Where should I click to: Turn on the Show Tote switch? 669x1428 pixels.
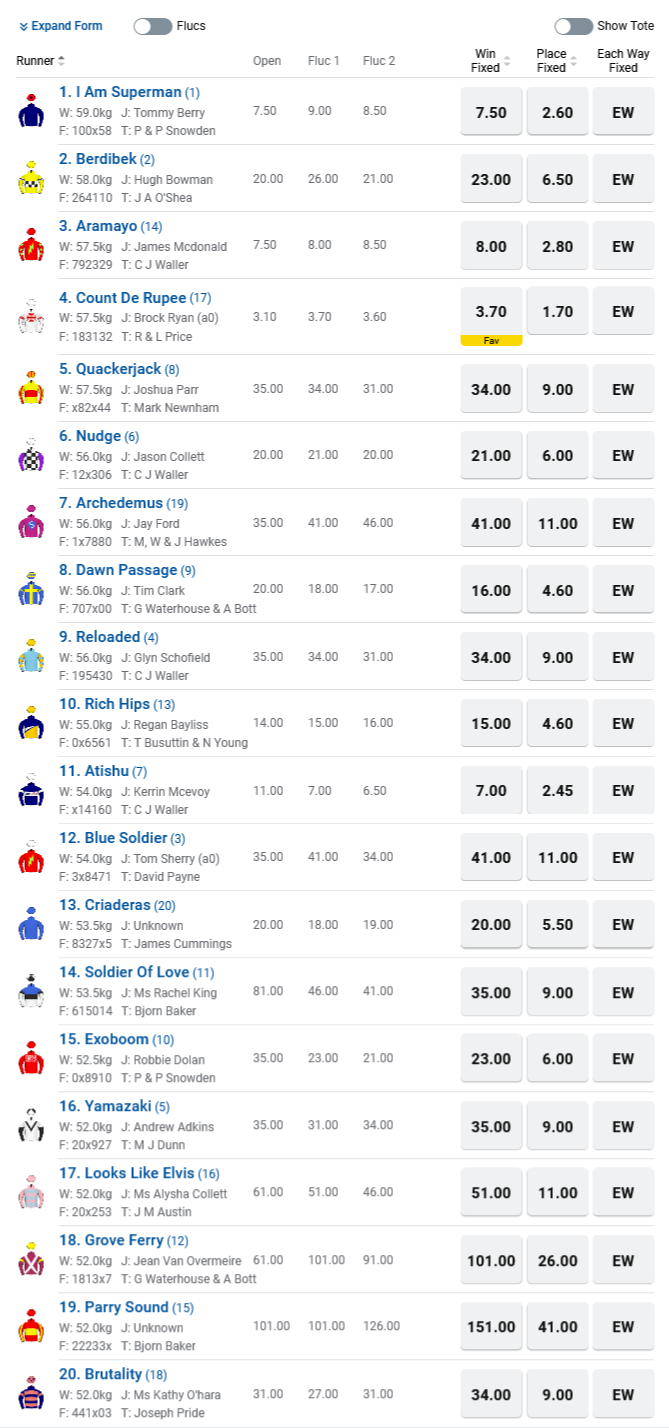coord(574,26)
